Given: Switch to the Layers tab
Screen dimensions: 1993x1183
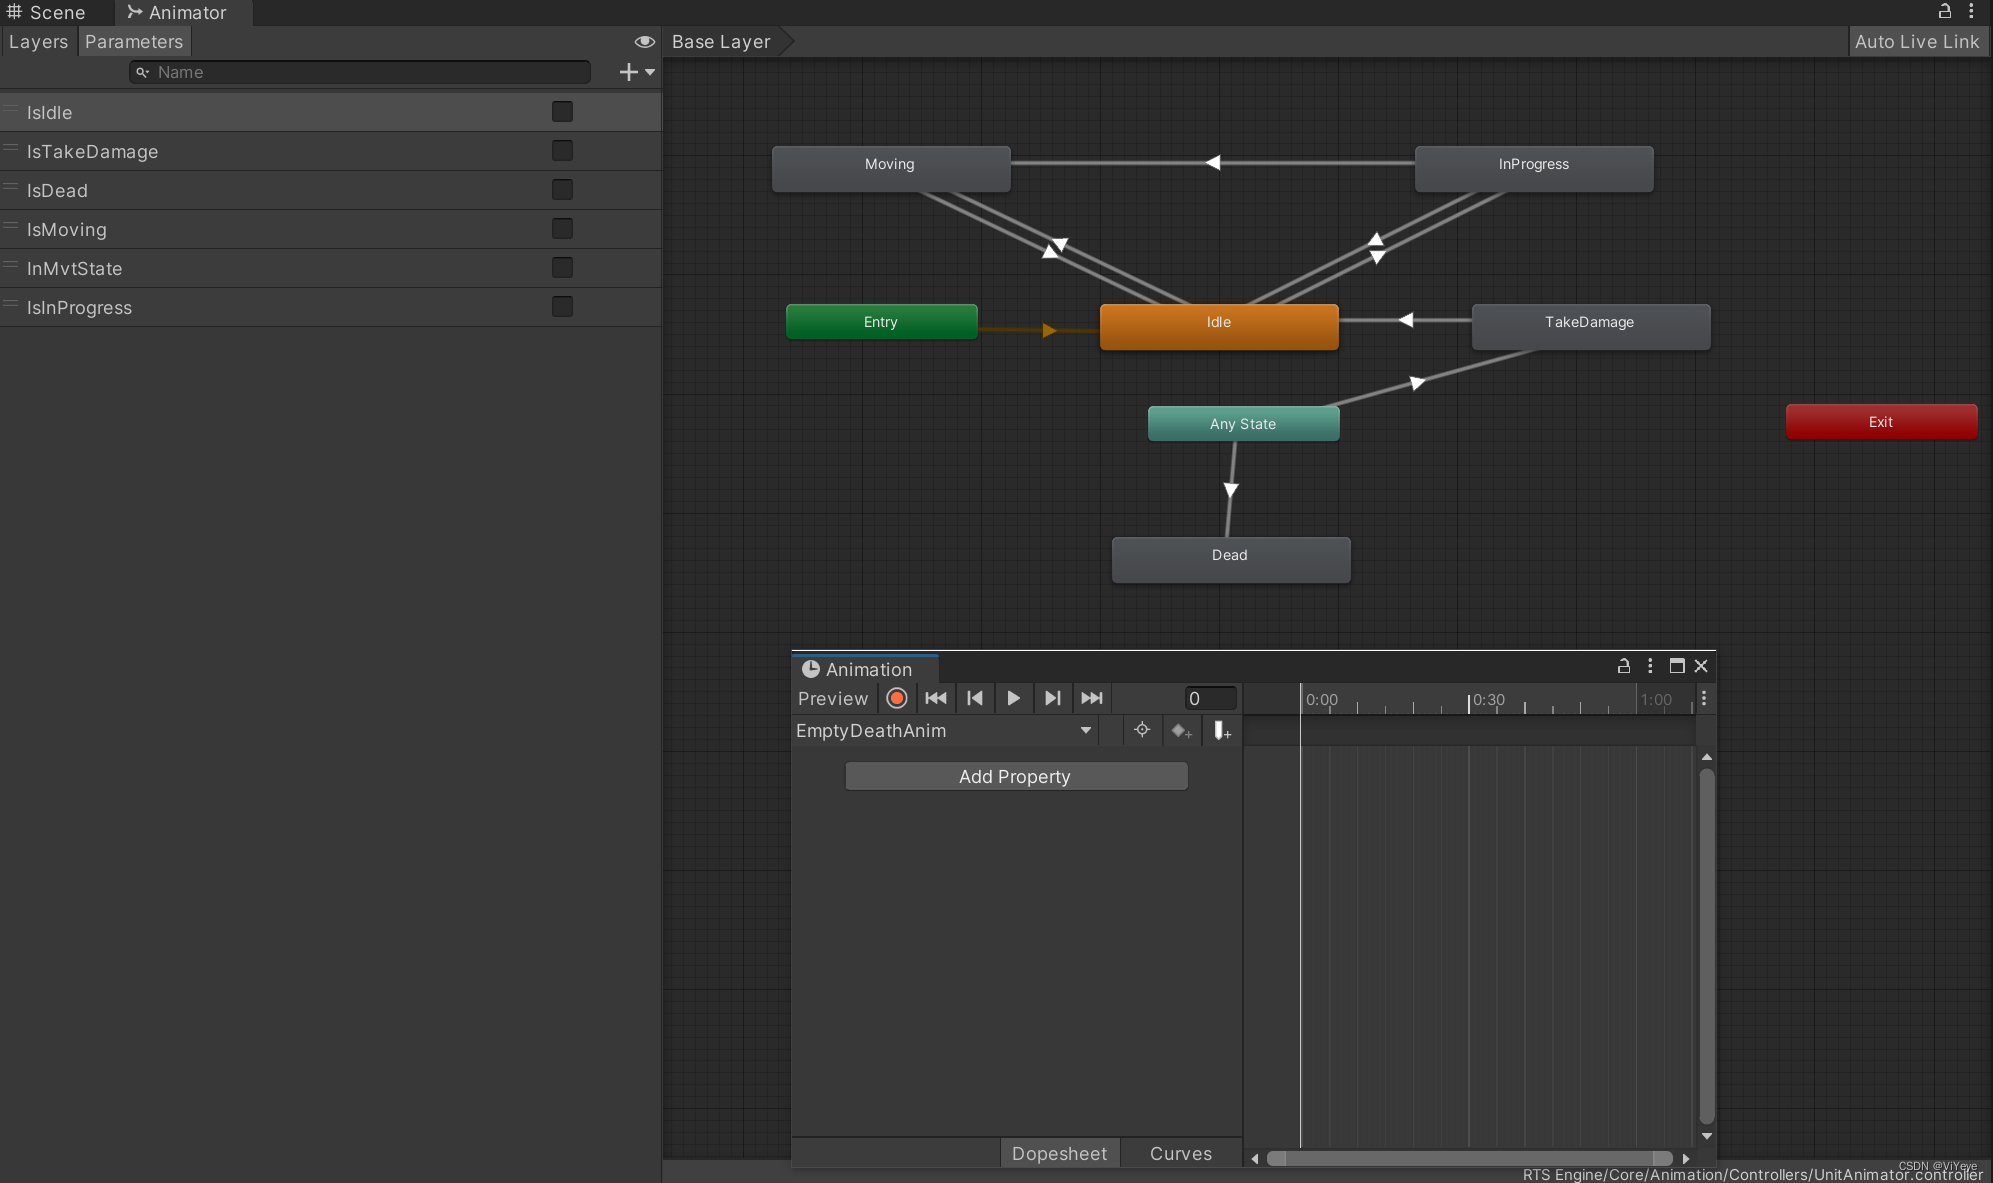Looking at the screenshot, I should tap(38, 42).
